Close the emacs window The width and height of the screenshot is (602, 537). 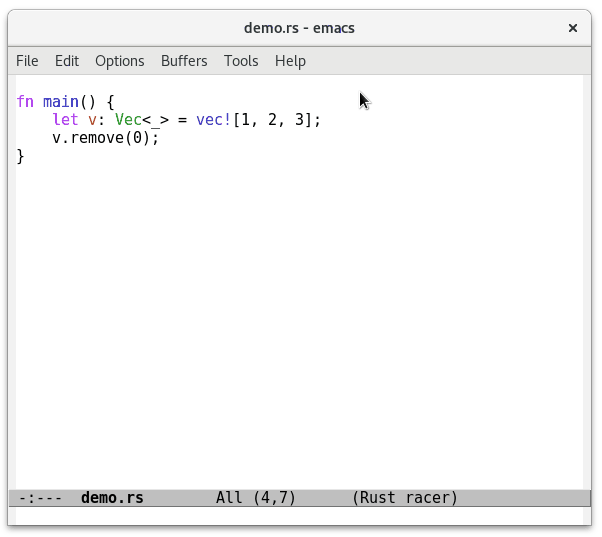pos(572,28)
